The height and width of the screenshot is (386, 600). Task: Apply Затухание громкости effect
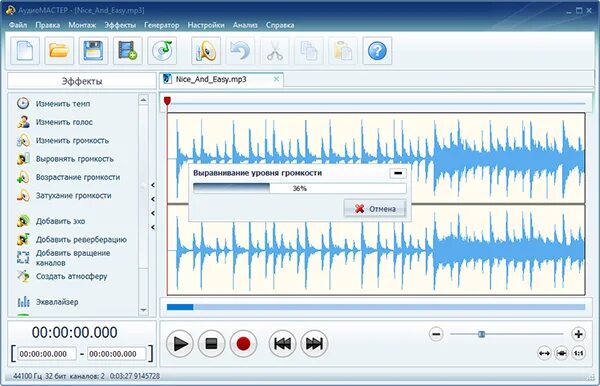(64, 195)
